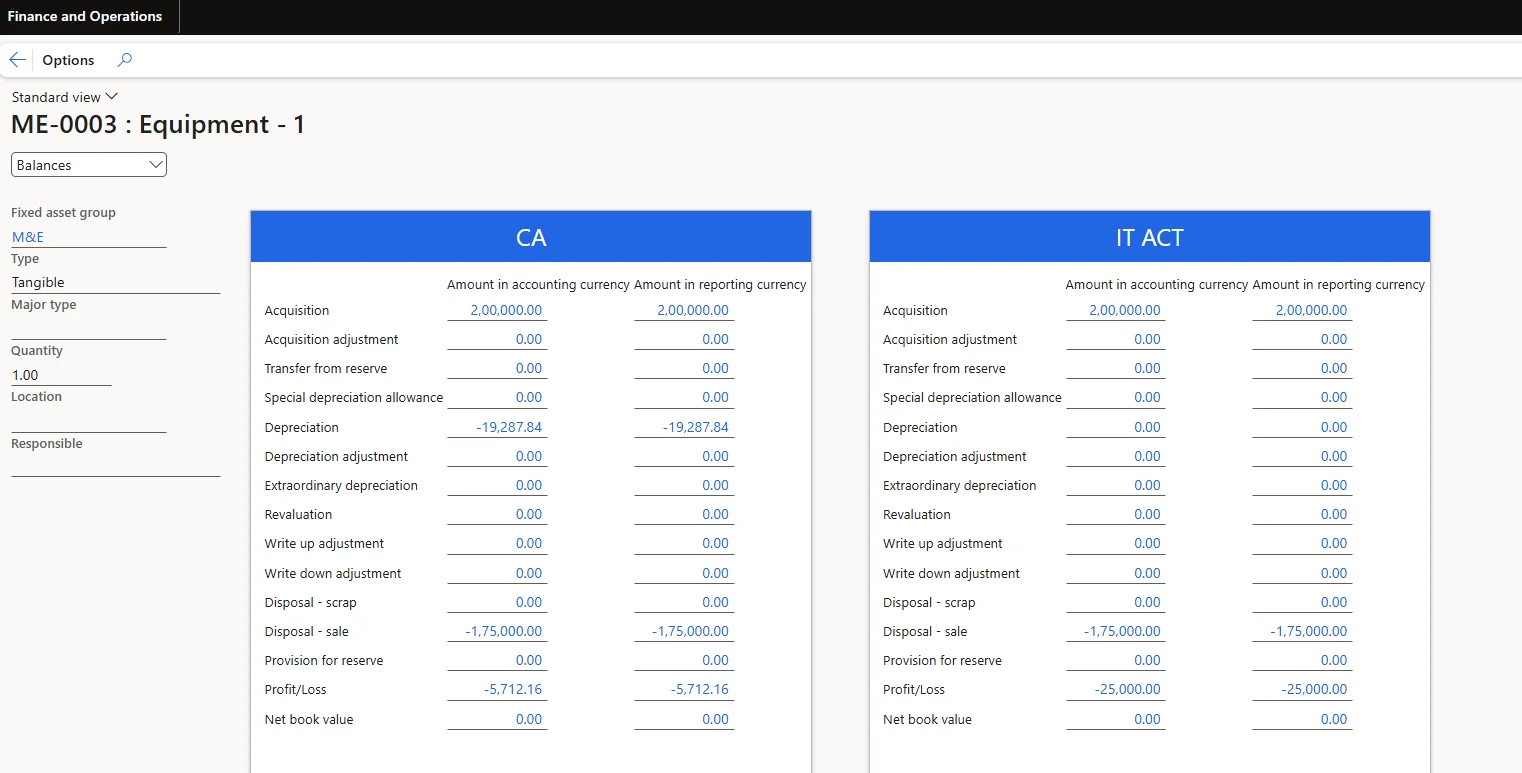Screen dimensions: 1522x773
Task: Open IT ACT Acquisition accounting currency amount
Action: 1115,310
